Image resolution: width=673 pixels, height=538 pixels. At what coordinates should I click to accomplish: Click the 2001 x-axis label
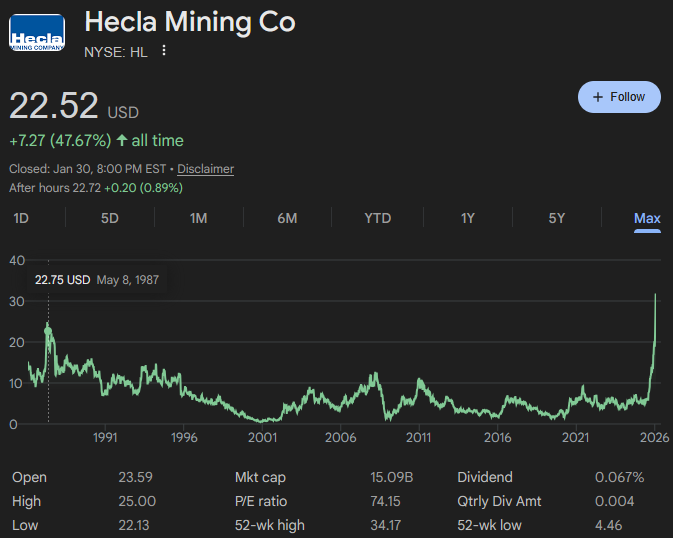[x=263, y=438]
